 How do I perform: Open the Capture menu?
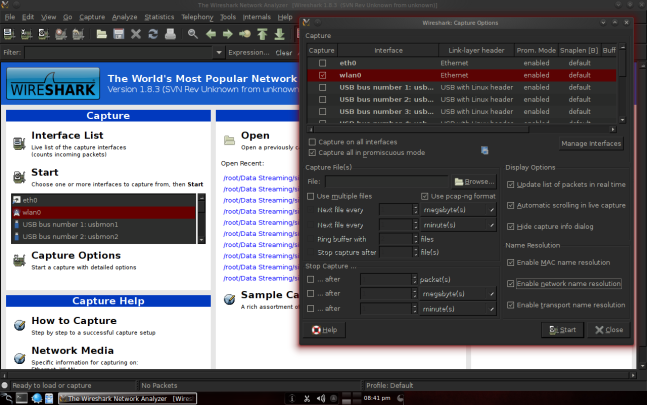pos(92,17)
